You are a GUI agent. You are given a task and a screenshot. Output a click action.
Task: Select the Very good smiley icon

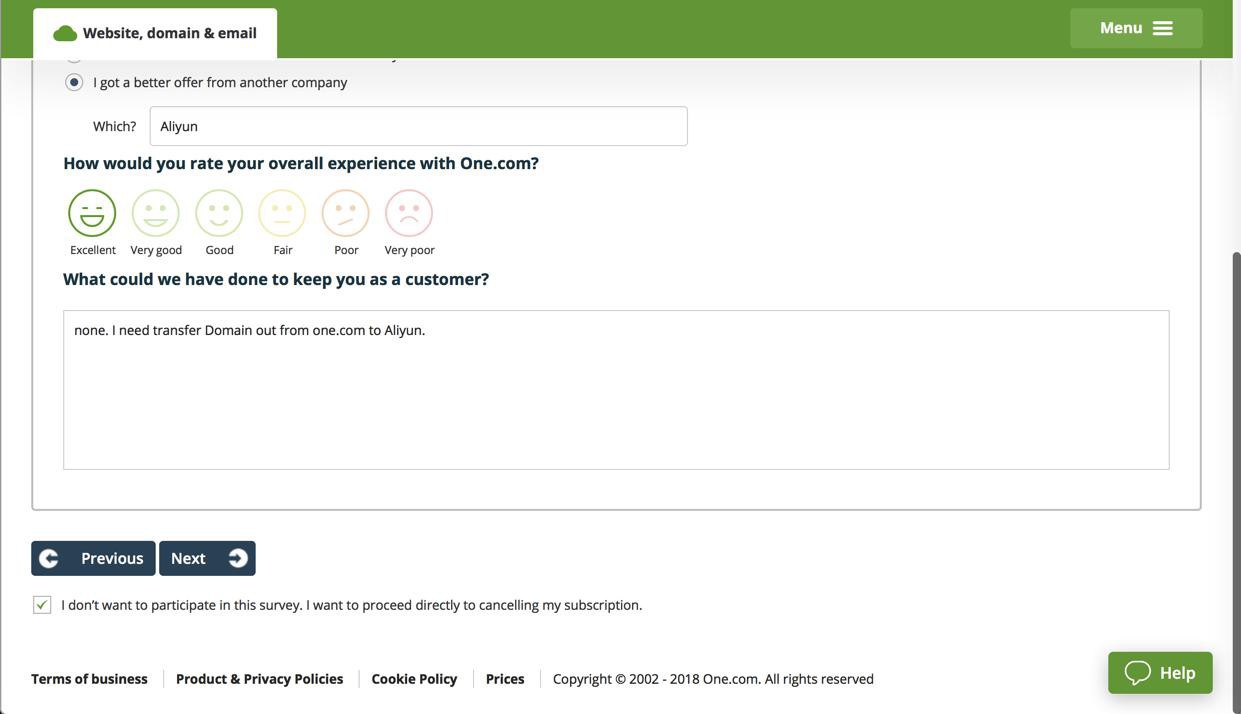point(156,213)
